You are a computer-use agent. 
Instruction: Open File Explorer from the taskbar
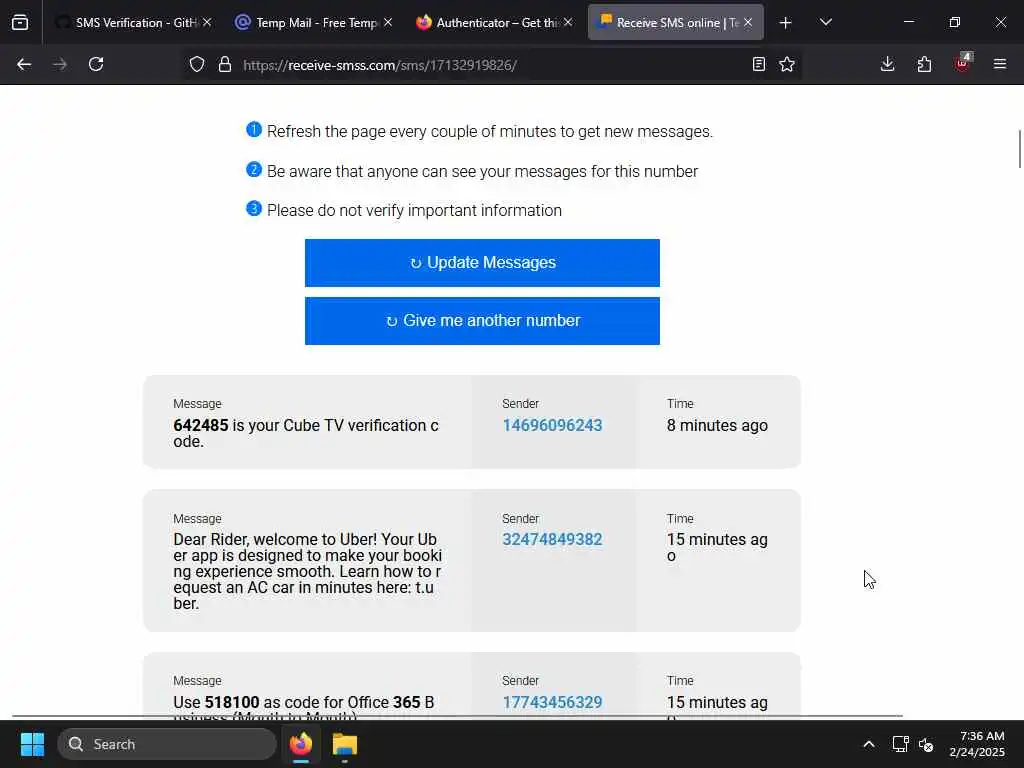pyautogui.click(x=345, y=744)
